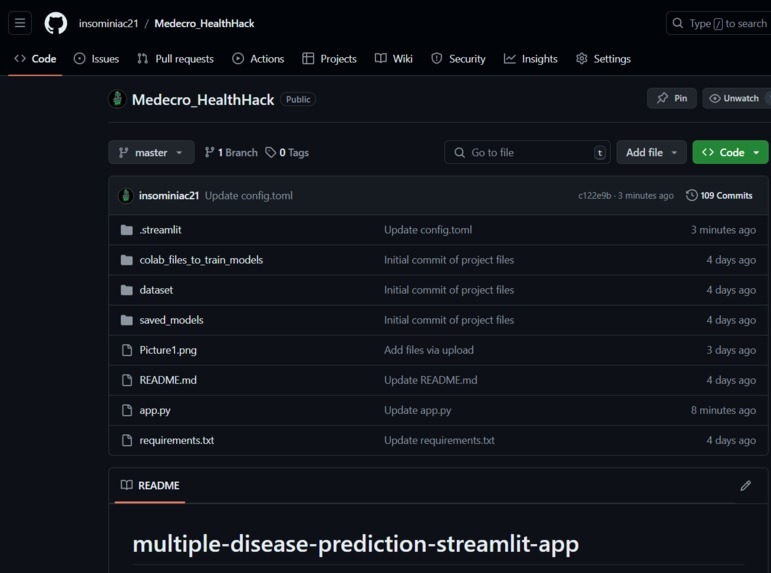Open the Pull requests tab
The height and width of the screenshot is (573, 771).
(176, 59)
